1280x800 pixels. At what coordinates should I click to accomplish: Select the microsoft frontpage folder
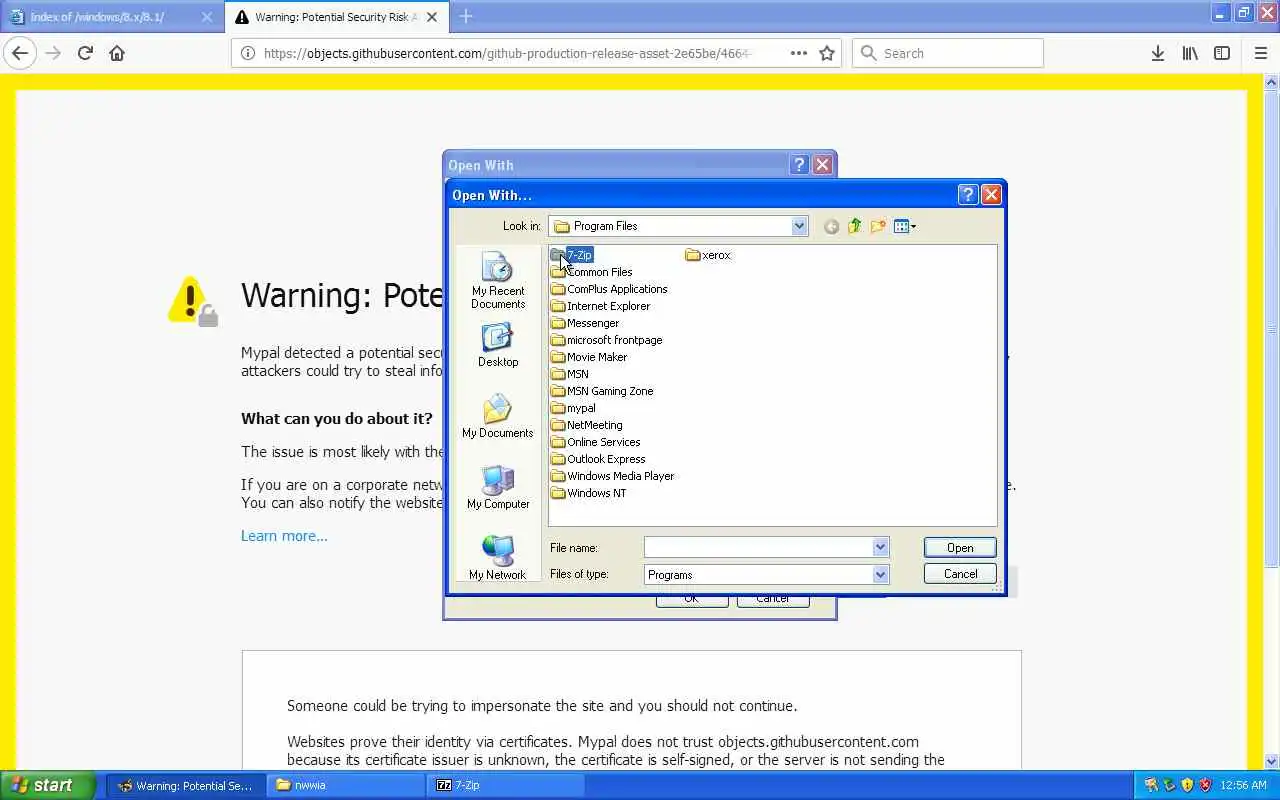[607, 340]
